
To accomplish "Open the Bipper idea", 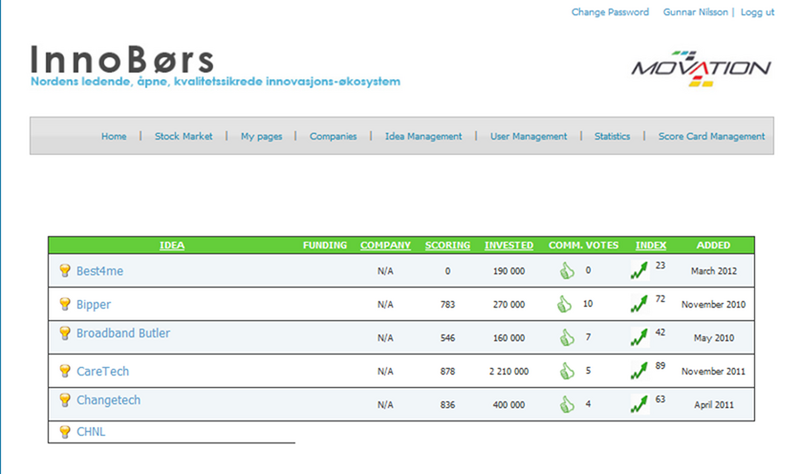I will (93, 305).
